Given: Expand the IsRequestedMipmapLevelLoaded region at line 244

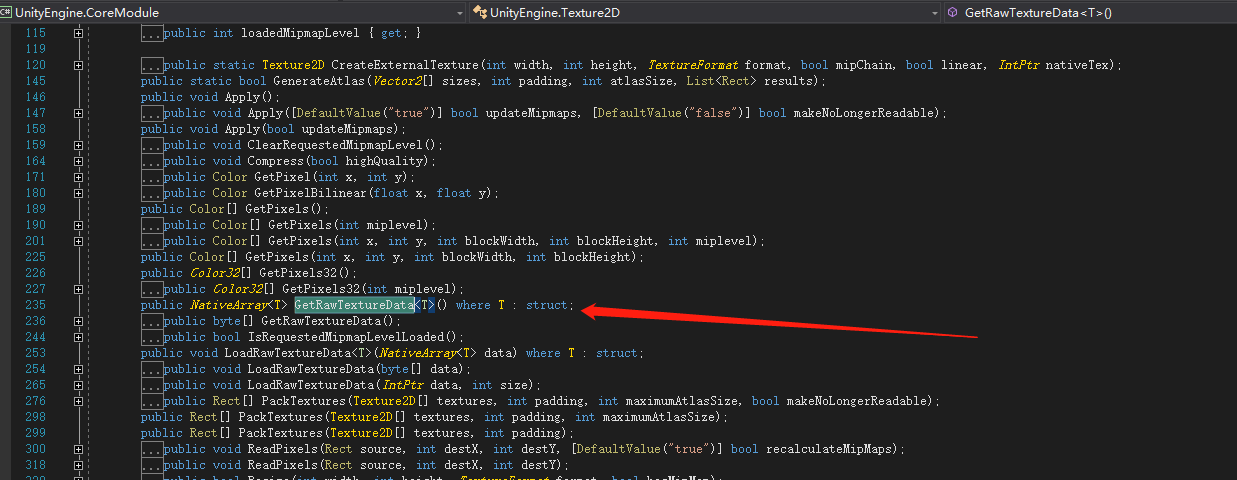Looking at the screenshot, I should (78, 337).
